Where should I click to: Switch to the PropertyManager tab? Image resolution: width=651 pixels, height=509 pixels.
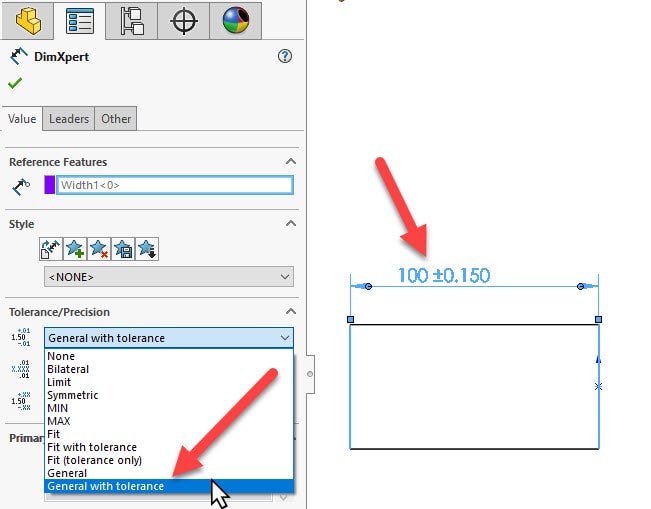[x=79, y=20]
